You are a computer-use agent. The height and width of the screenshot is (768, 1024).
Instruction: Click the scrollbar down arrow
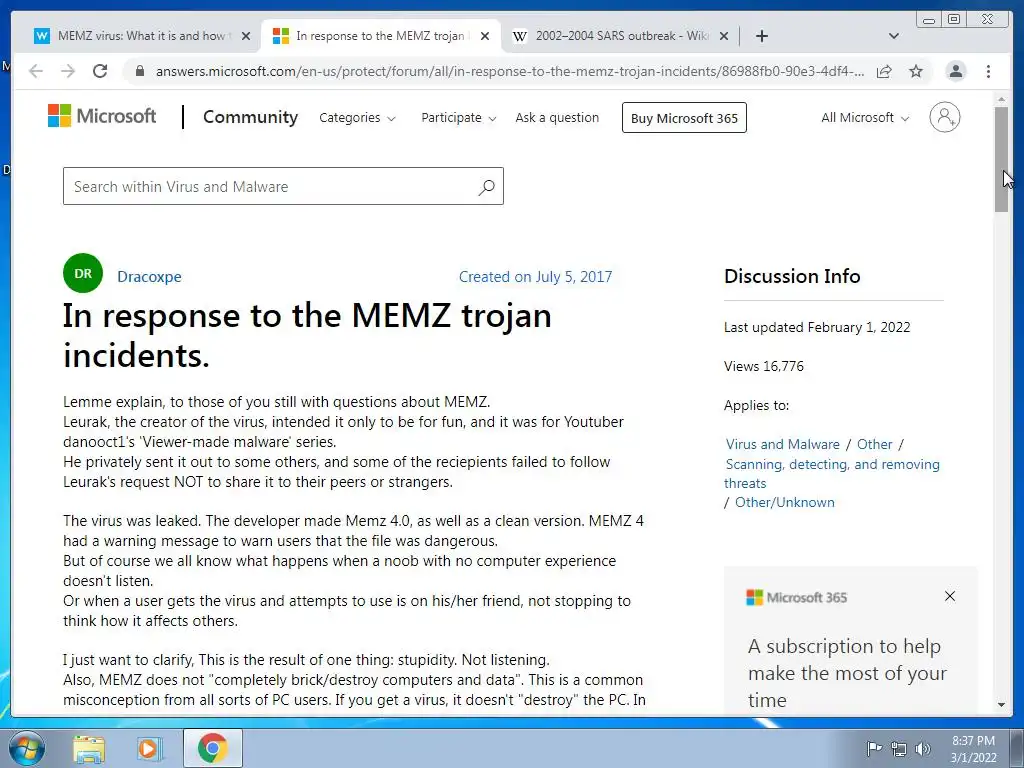[1001, 705]
